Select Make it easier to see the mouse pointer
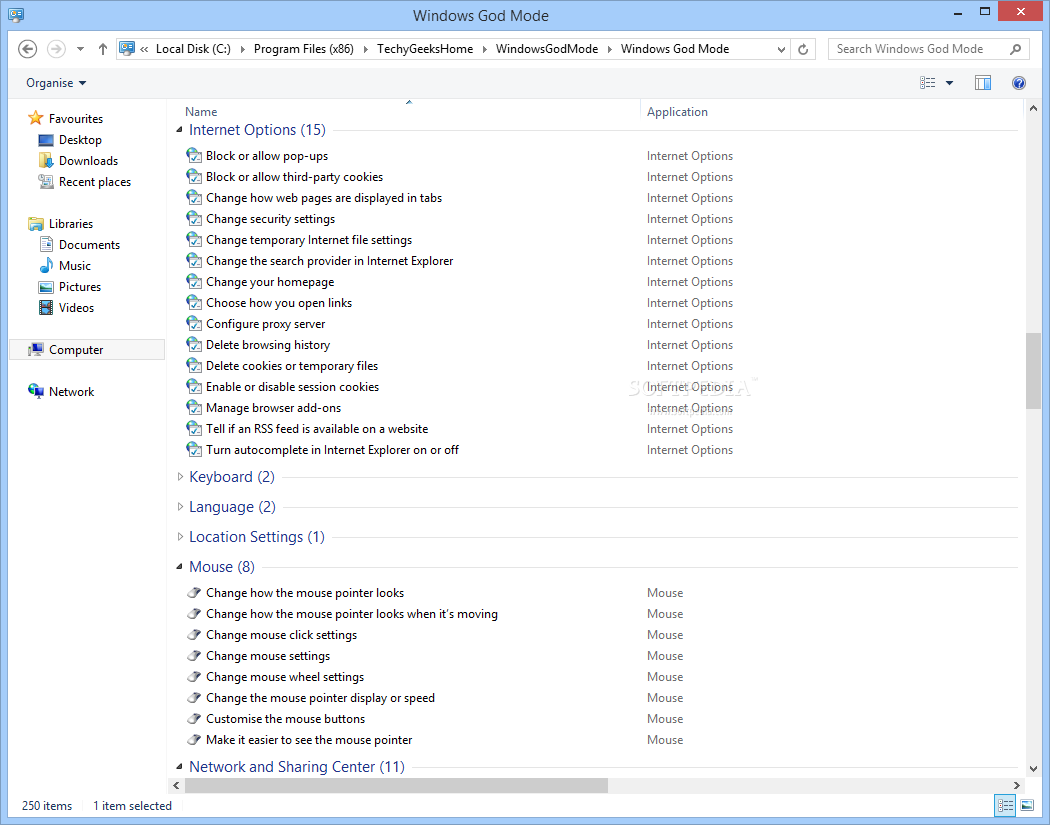The height and width of the screenshot is (825, 1050). tap(309, 740)
